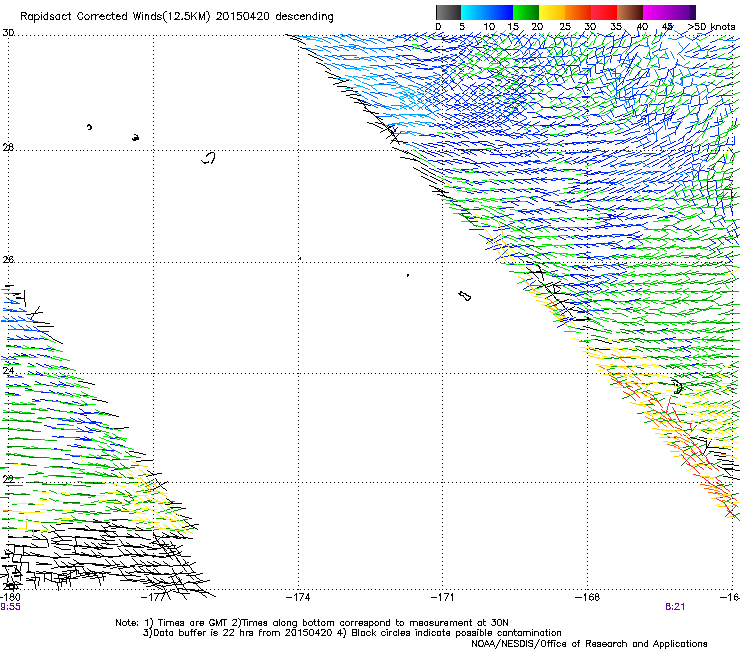Click the 'NOAA/NESDIS/Office of Research and Applications' credit

[589, 644]
